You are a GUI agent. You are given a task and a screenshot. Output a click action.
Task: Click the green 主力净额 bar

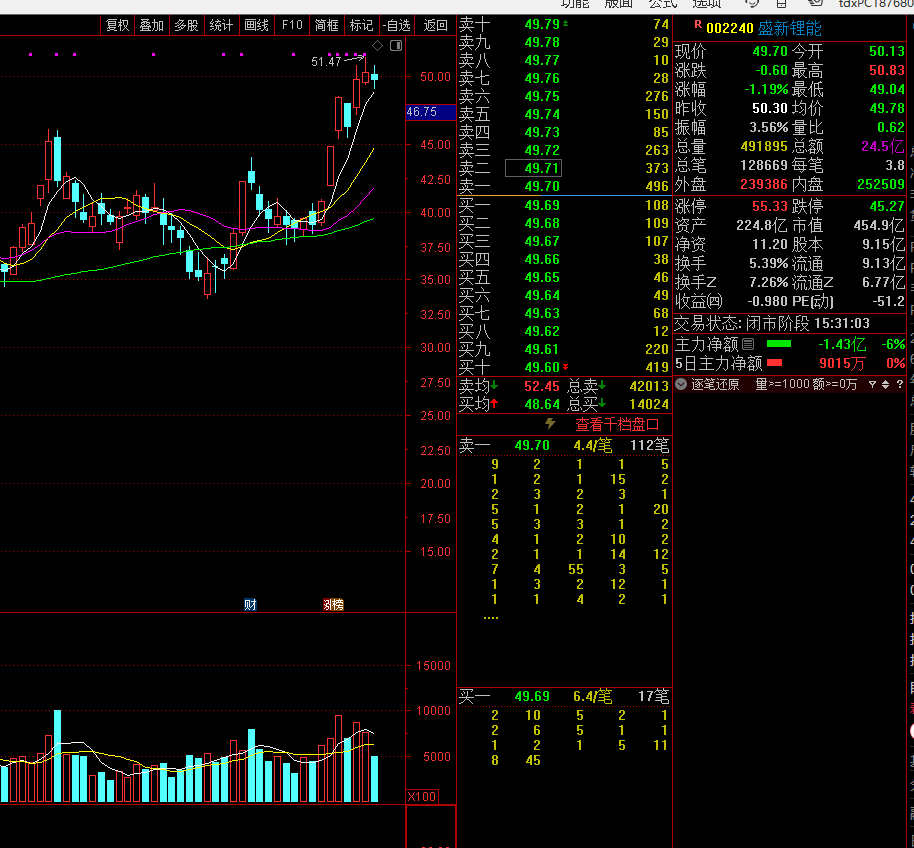(779, 344)
